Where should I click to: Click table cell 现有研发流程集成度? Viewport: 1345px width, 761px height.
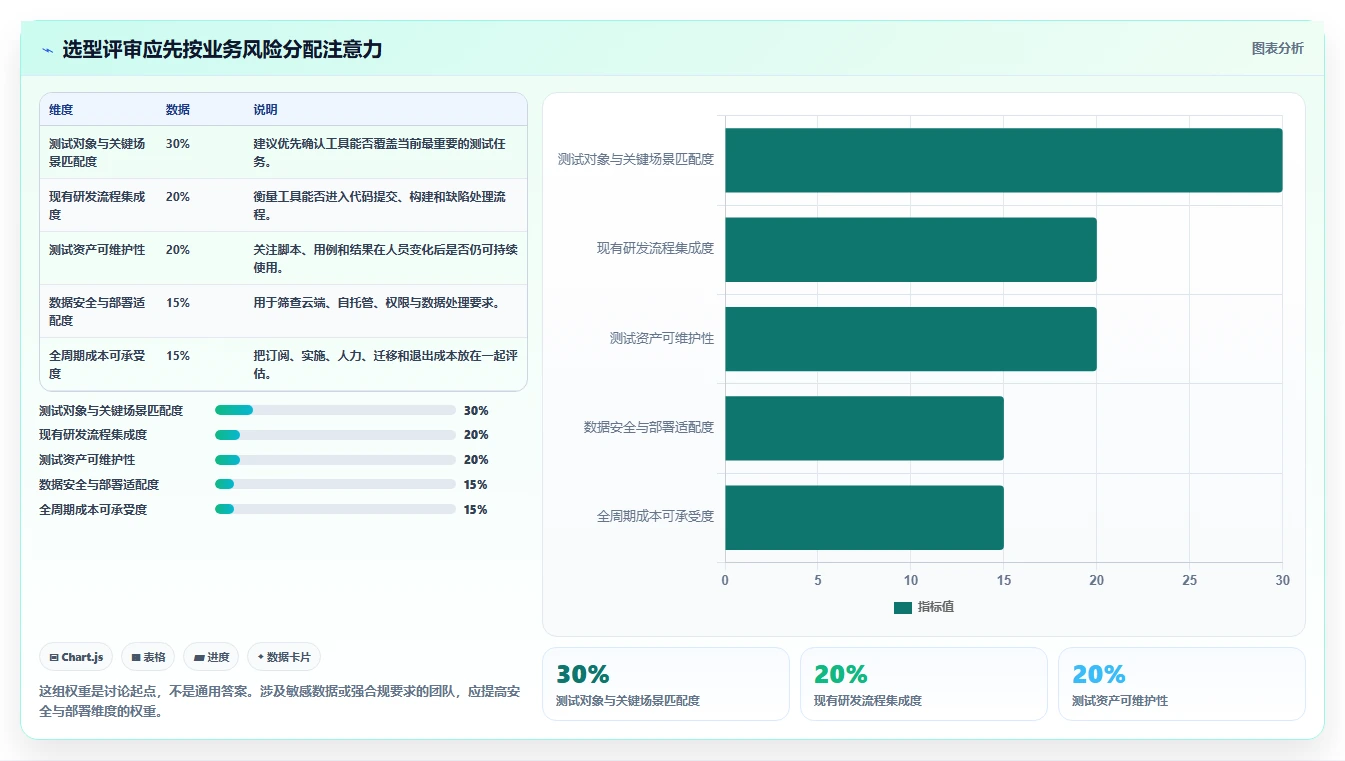coord(97,206)
